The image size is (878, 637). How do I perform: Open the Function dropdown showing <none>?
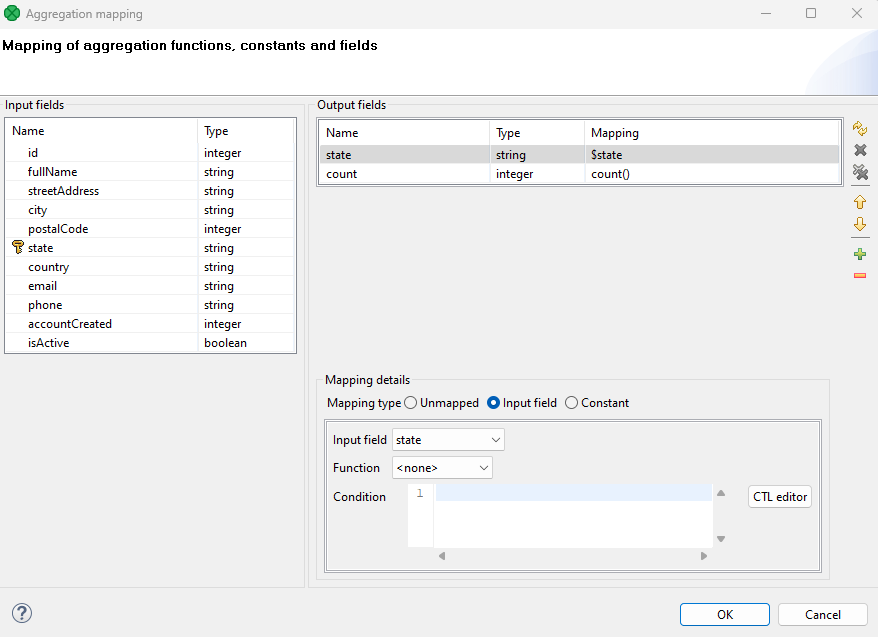point(442,467)
